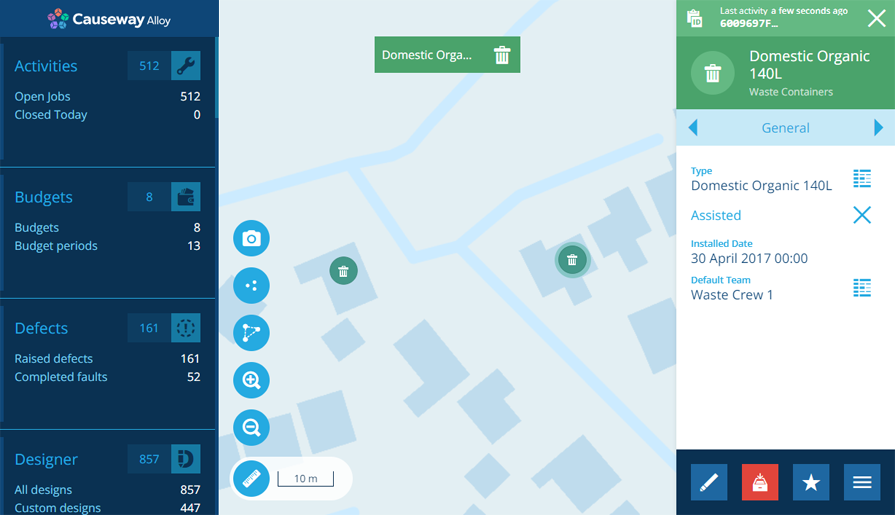Open the Open Jobs row

point(107,96)
